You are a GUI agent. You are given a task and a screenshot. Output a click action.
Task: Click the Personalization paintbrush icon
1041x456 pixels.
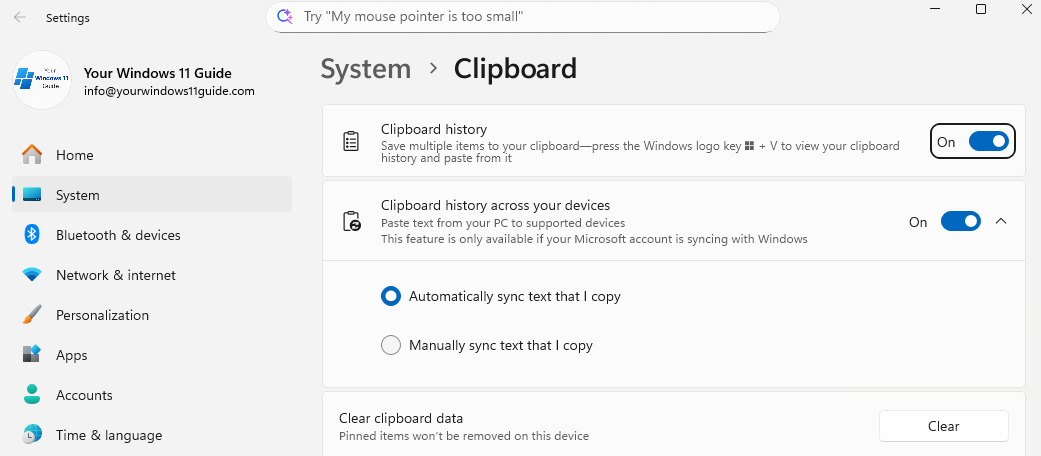tap(32, 315)
